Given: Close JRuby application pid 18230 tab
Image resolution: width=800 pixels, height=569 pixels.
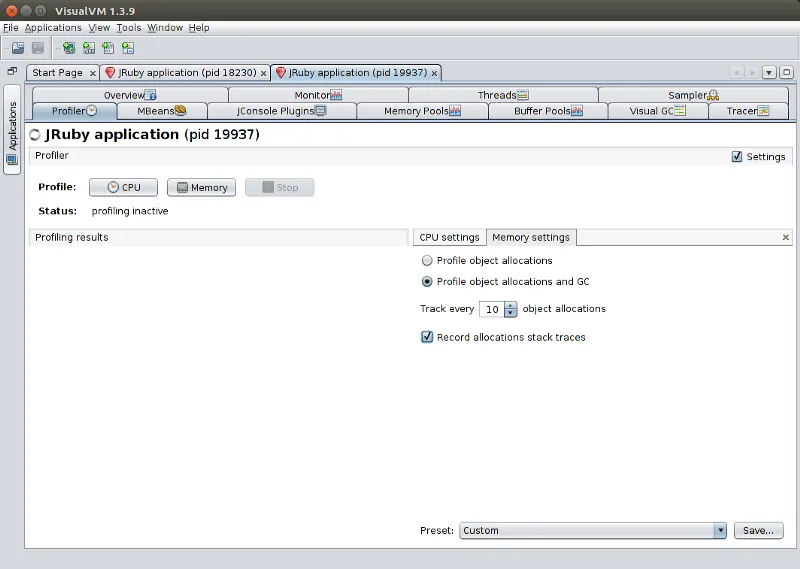Looking at the screenshot, I should (264, 73).
